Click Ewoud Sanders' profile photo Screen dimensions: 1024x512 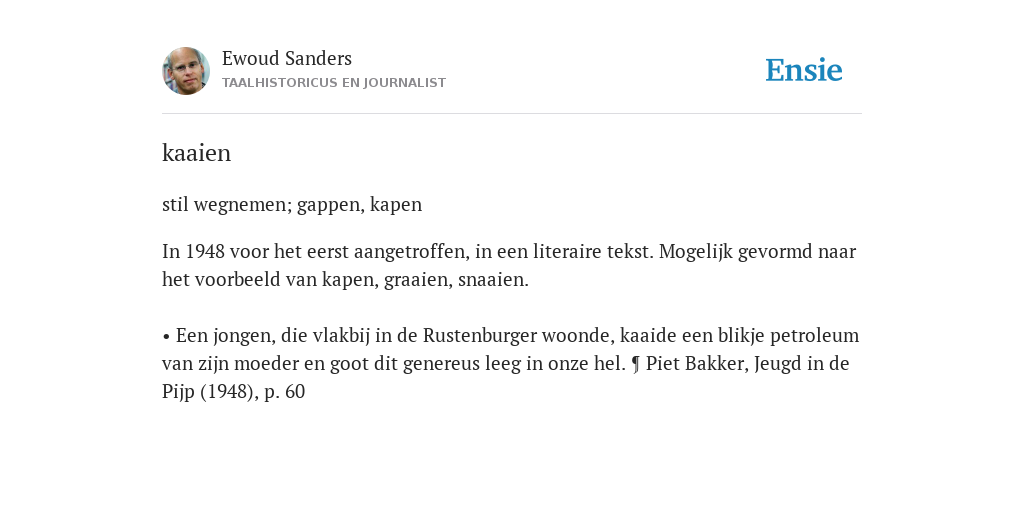pos(186,71)
